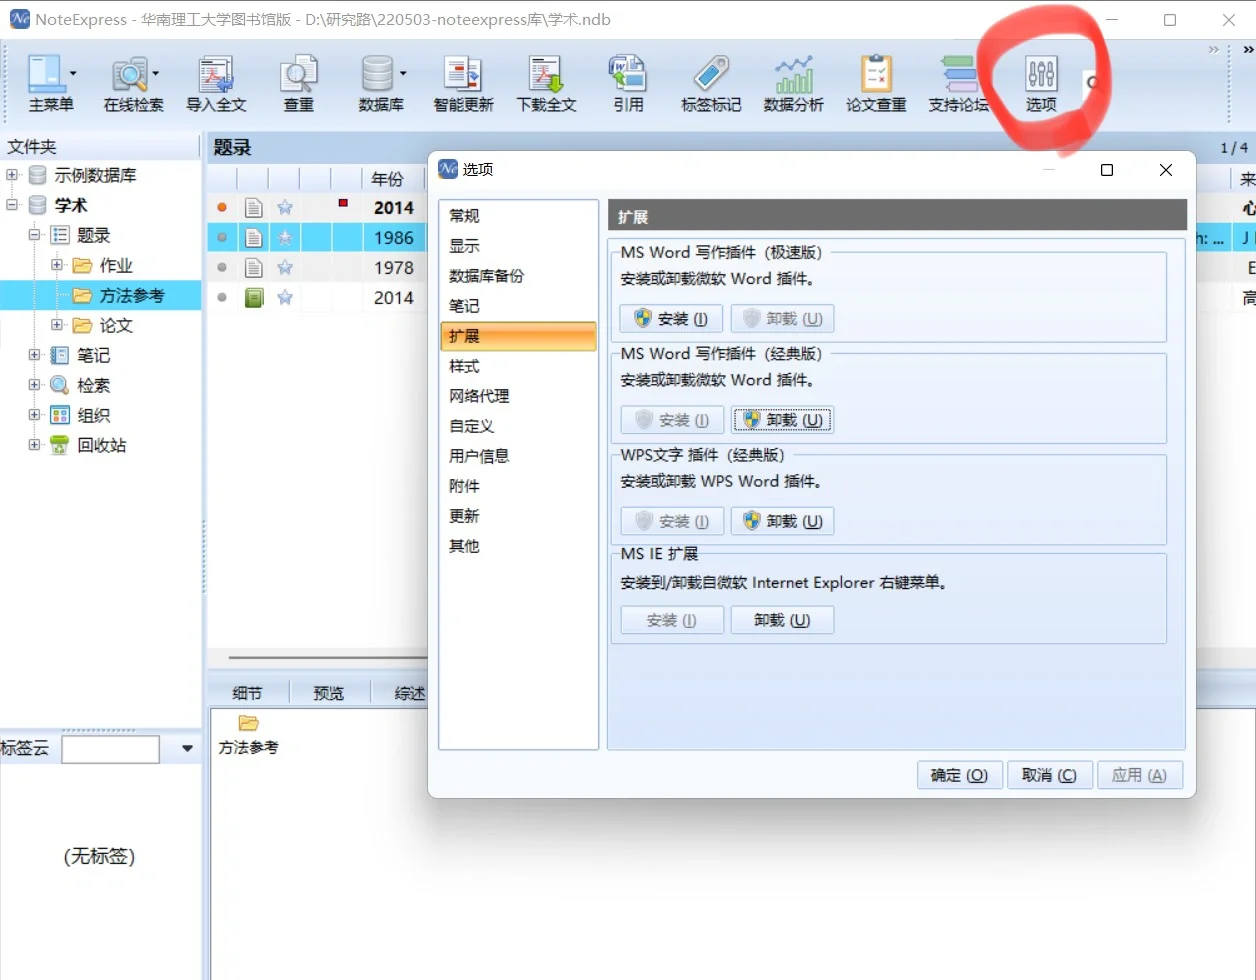
Task: Expand the 笔记 tree node
Action: pyautogui.click(x=34, y=355)
